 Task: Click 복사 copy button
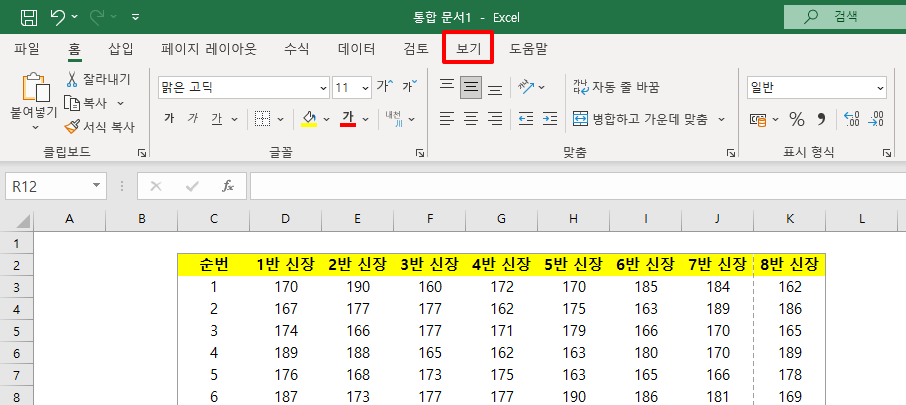point(87,103)
